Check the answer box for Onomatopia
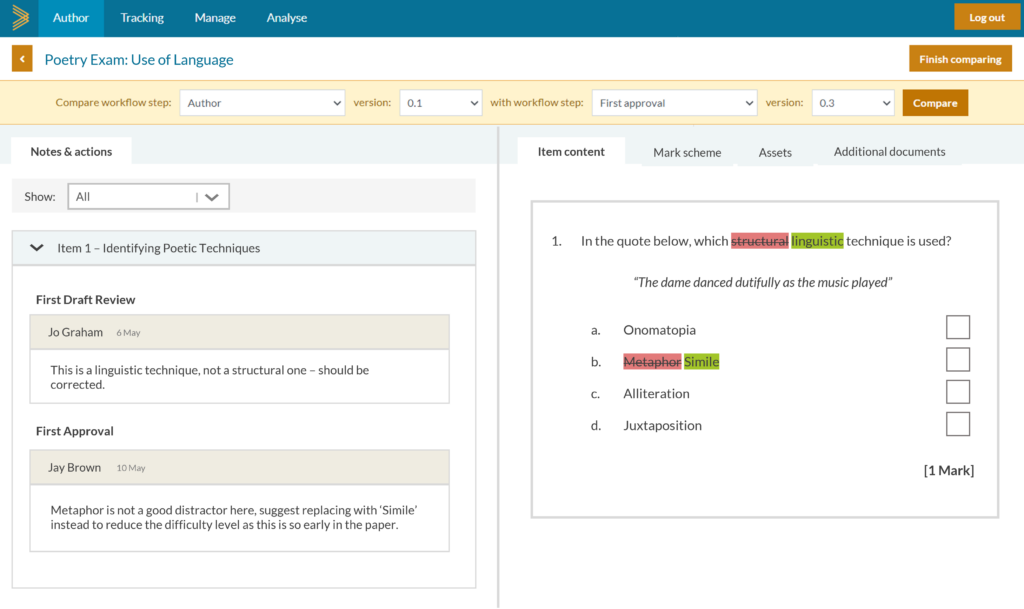 coord(957,326)
